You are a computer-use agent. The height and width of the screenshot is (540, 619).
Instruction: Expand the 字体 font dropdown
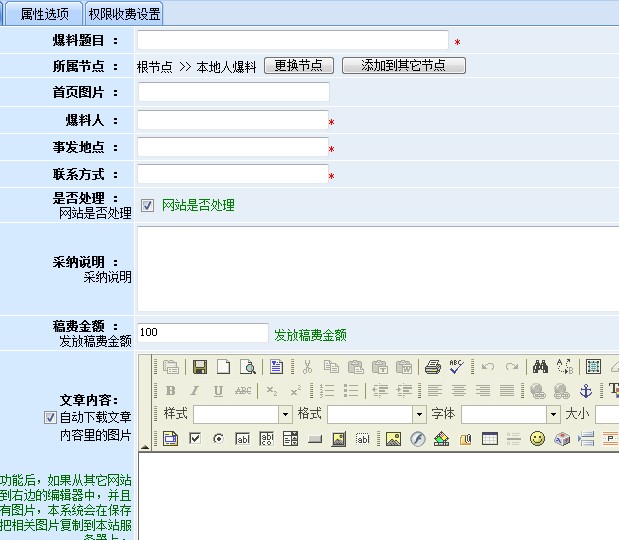[553, 414]
